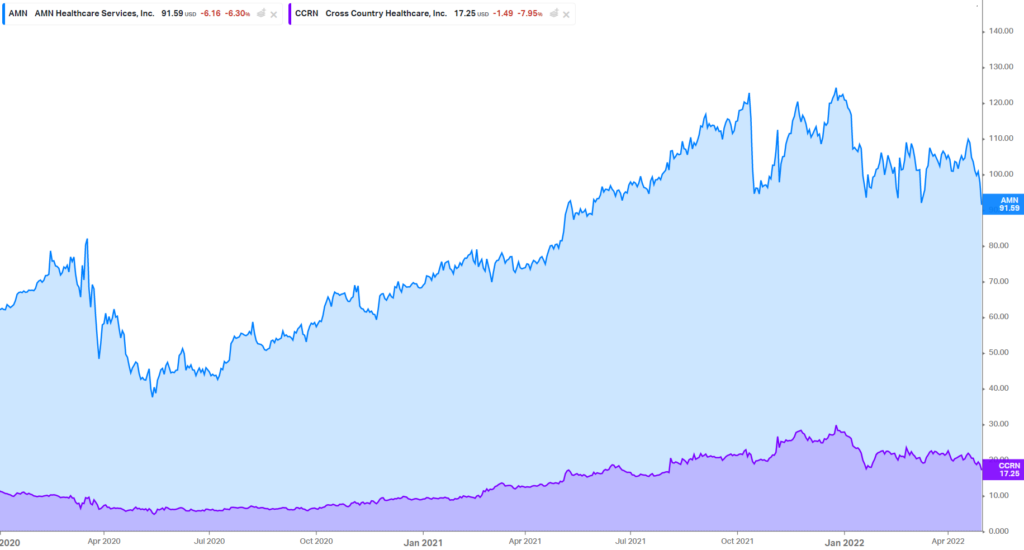Click the blue AMN color bar

tap(3, 14)
